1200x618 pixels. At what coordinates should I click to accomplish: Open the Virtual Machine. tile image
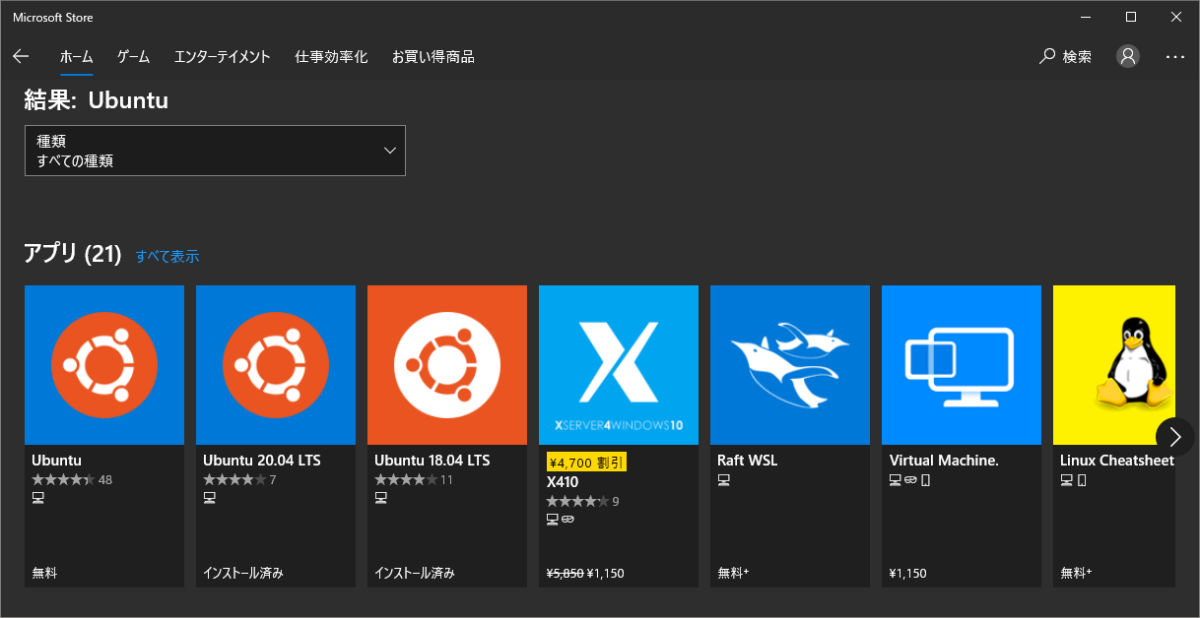click(x=962, y=365)
